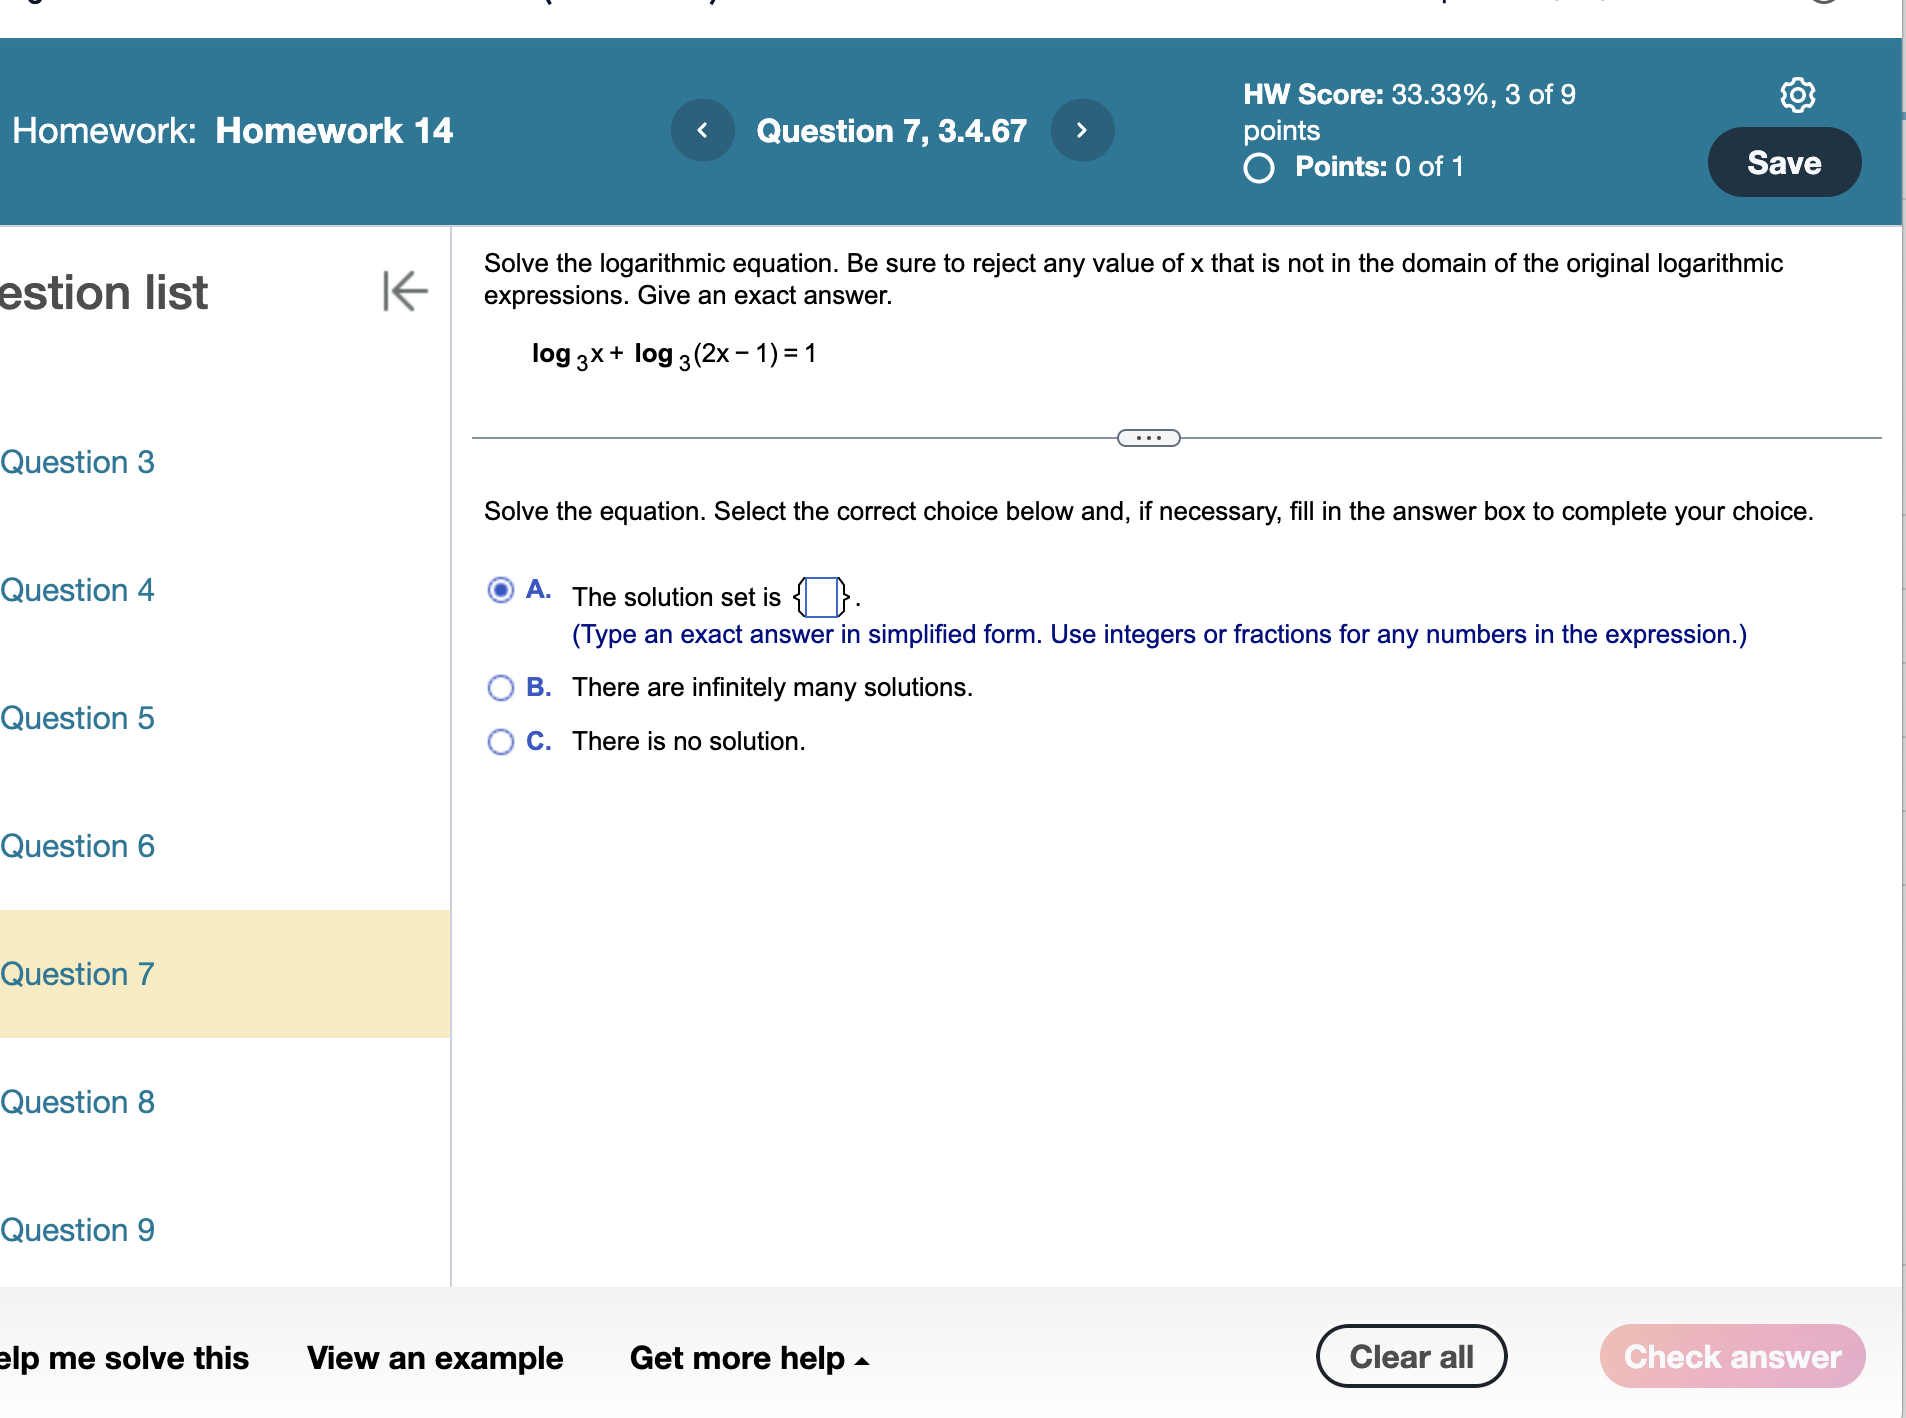Open the settings gear menu

[x=1798, y=94]
